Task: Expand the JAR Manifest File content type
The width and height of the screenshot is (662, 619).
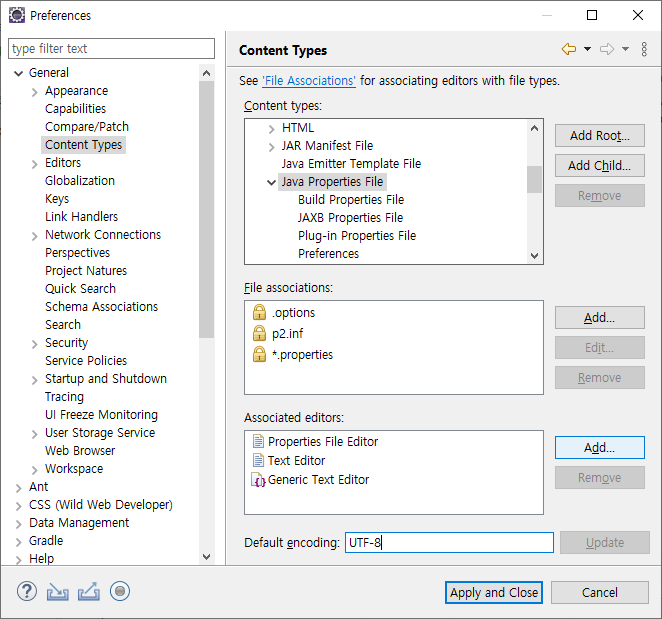Action: click(271, 147)
